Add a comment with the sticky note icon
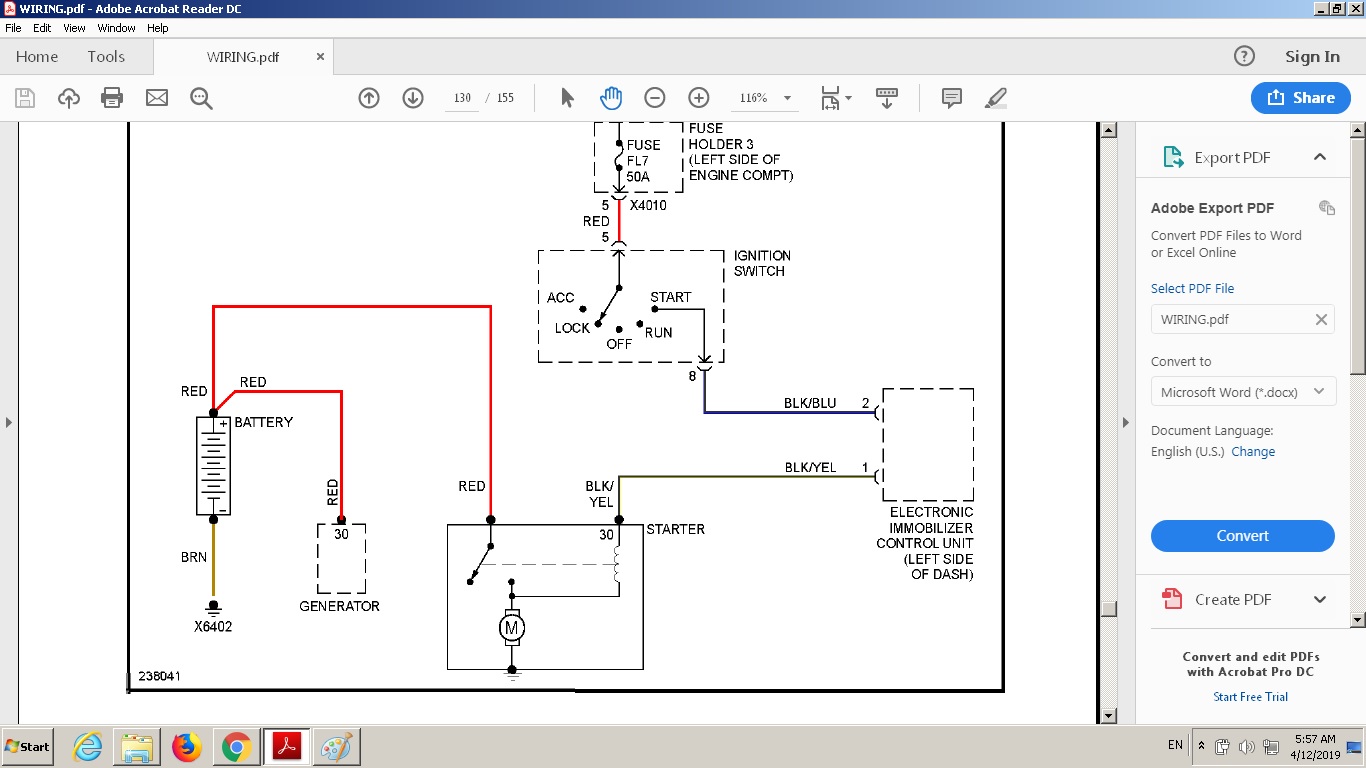 coord(951,98)
